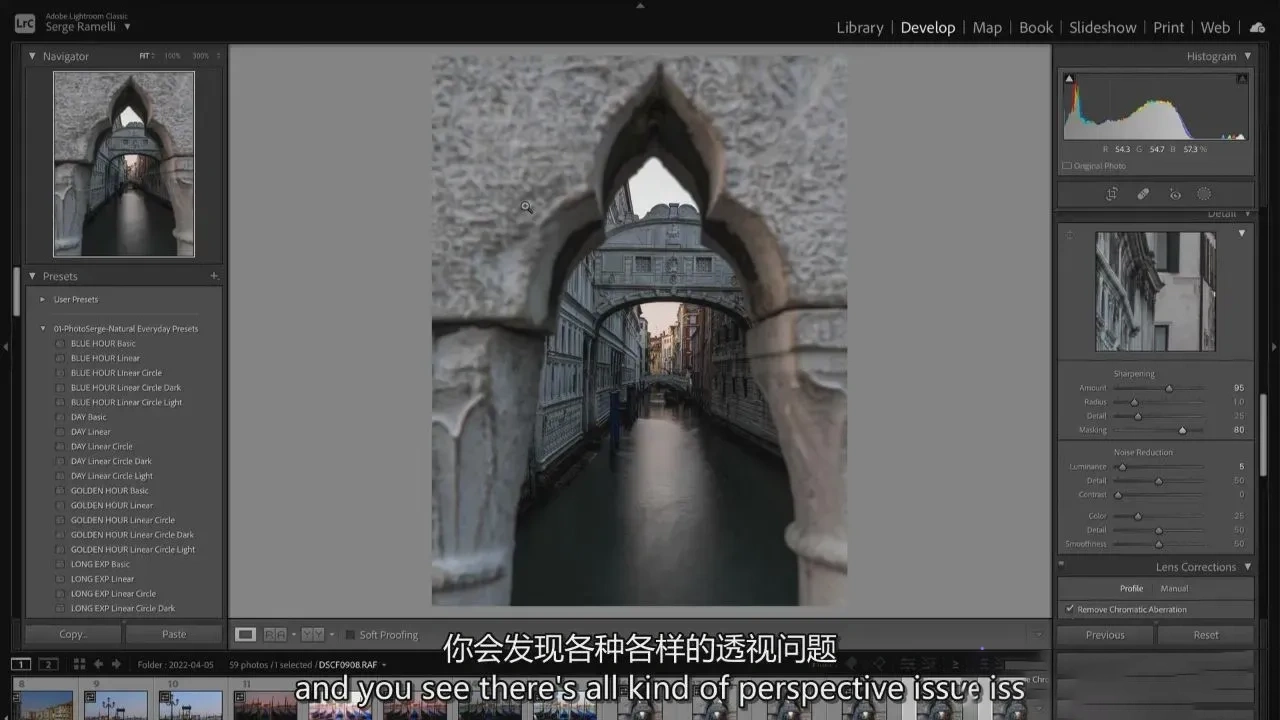
Task: Collapse the Histogram panel
Action: click(1247, 57)
